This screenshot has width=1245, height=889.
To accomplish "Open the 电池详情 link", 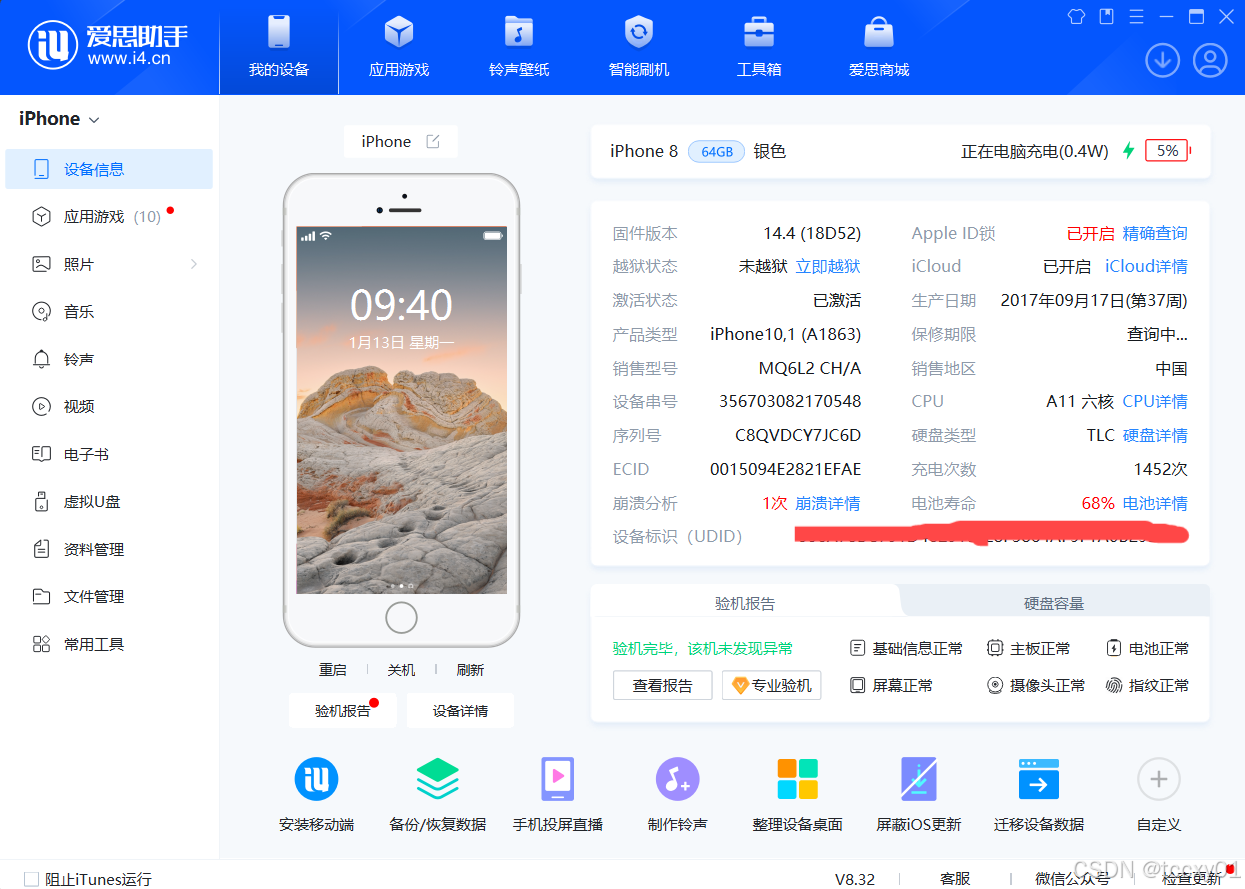I will tap(1155, 504).
